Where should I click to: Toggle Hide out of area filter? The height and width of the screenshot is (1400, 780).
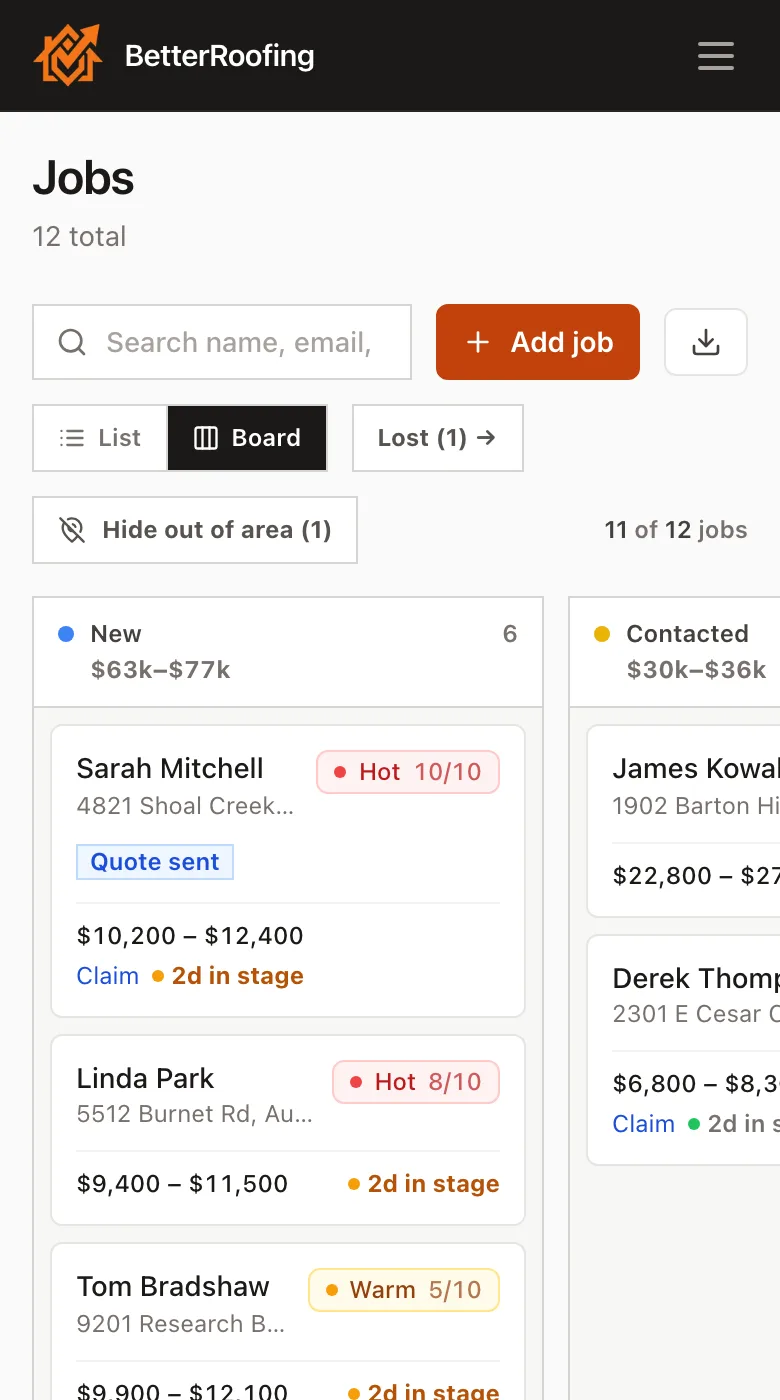pos(195,530)
